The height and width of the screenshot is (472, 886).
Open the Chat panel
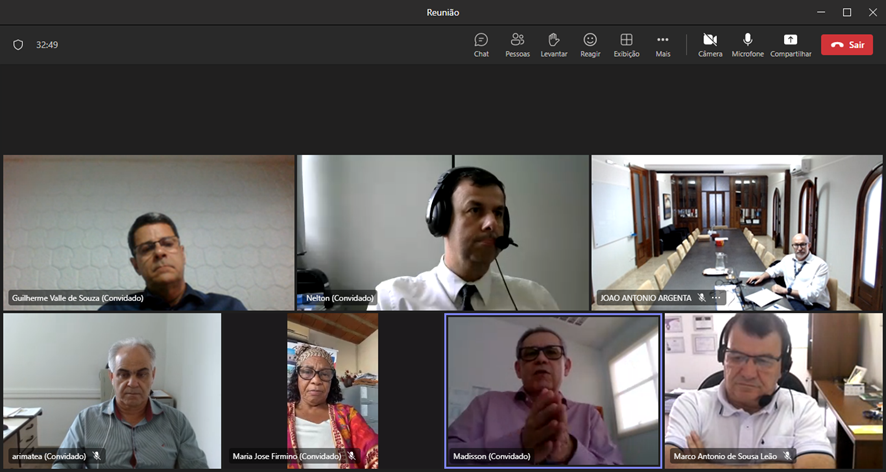tap(481, 44)
